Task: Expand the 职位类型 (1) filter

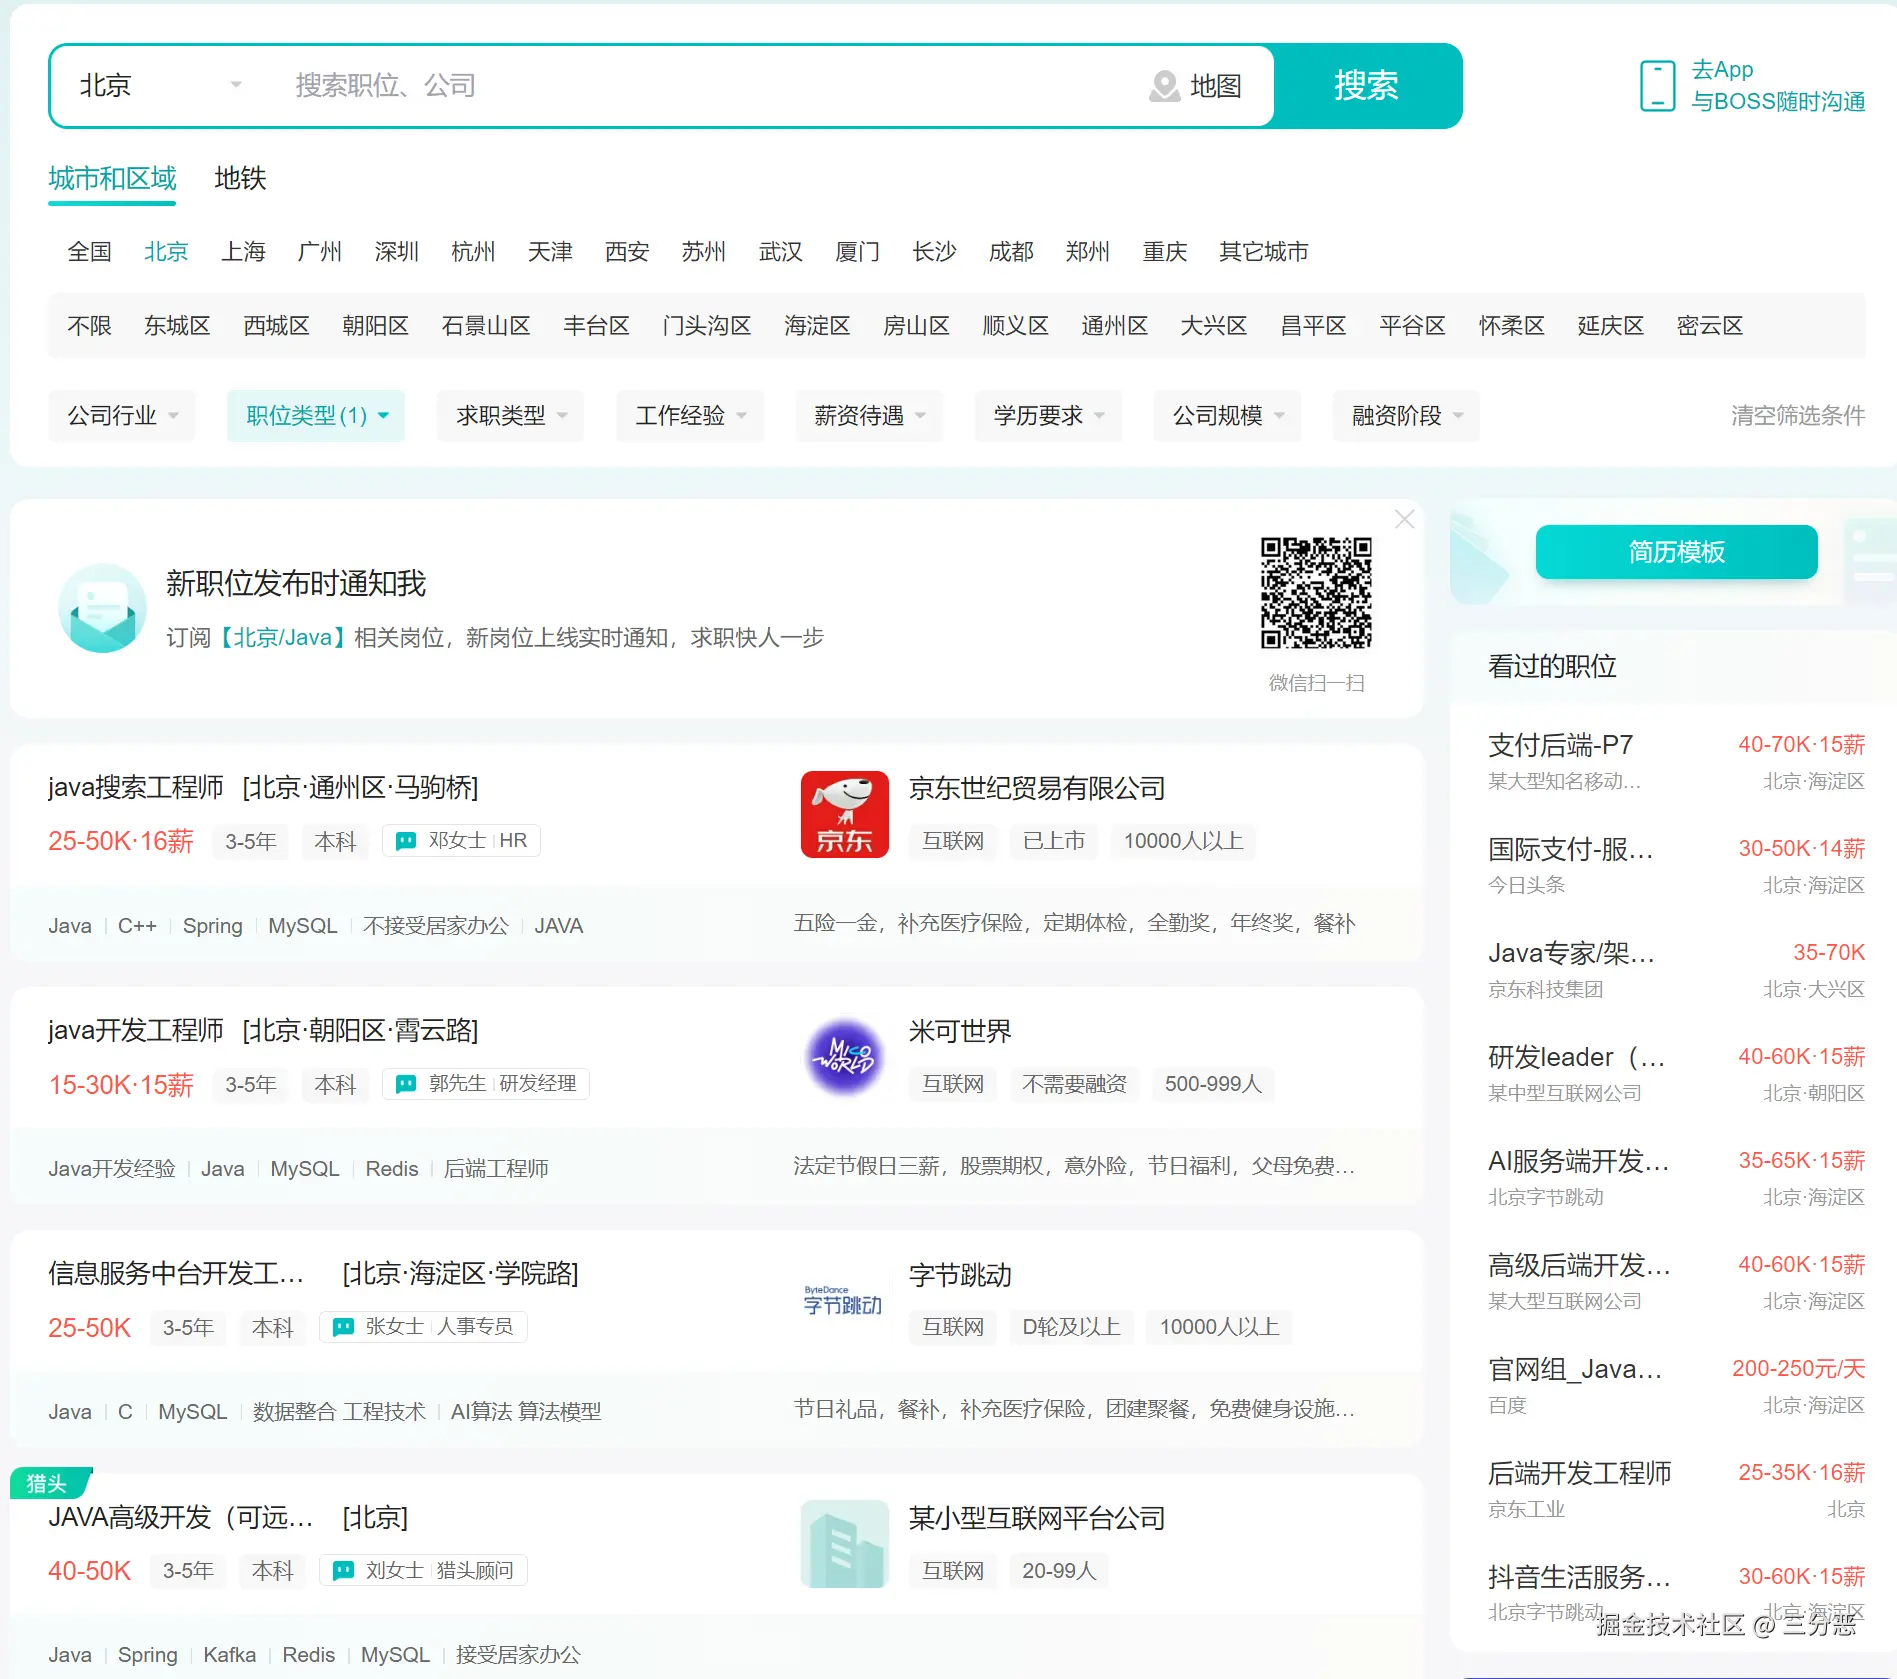Action: [x=316, y=415]
